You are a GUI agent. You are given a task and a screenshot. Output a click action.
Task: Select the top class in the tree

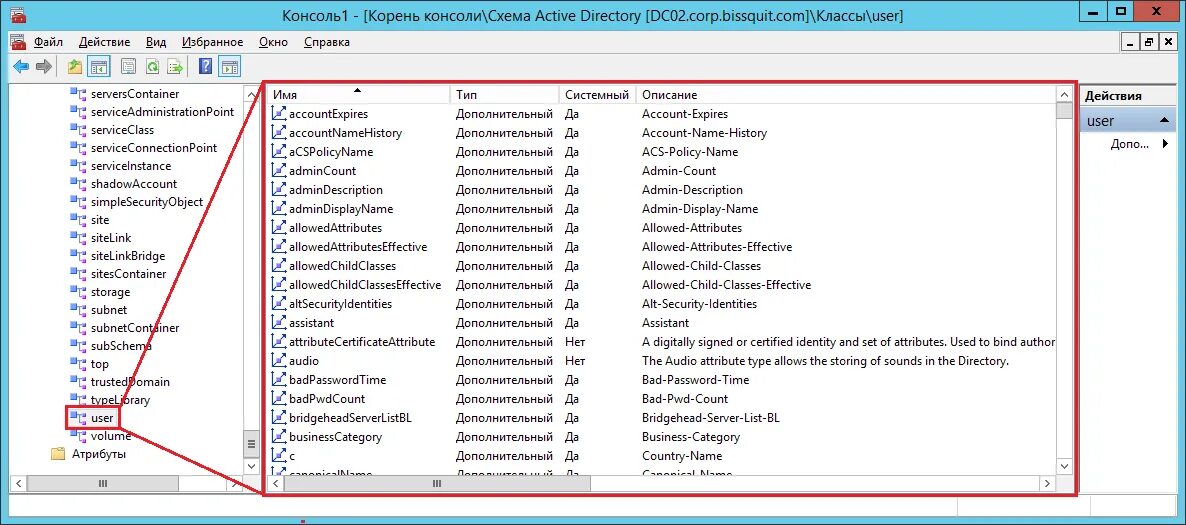99,364
